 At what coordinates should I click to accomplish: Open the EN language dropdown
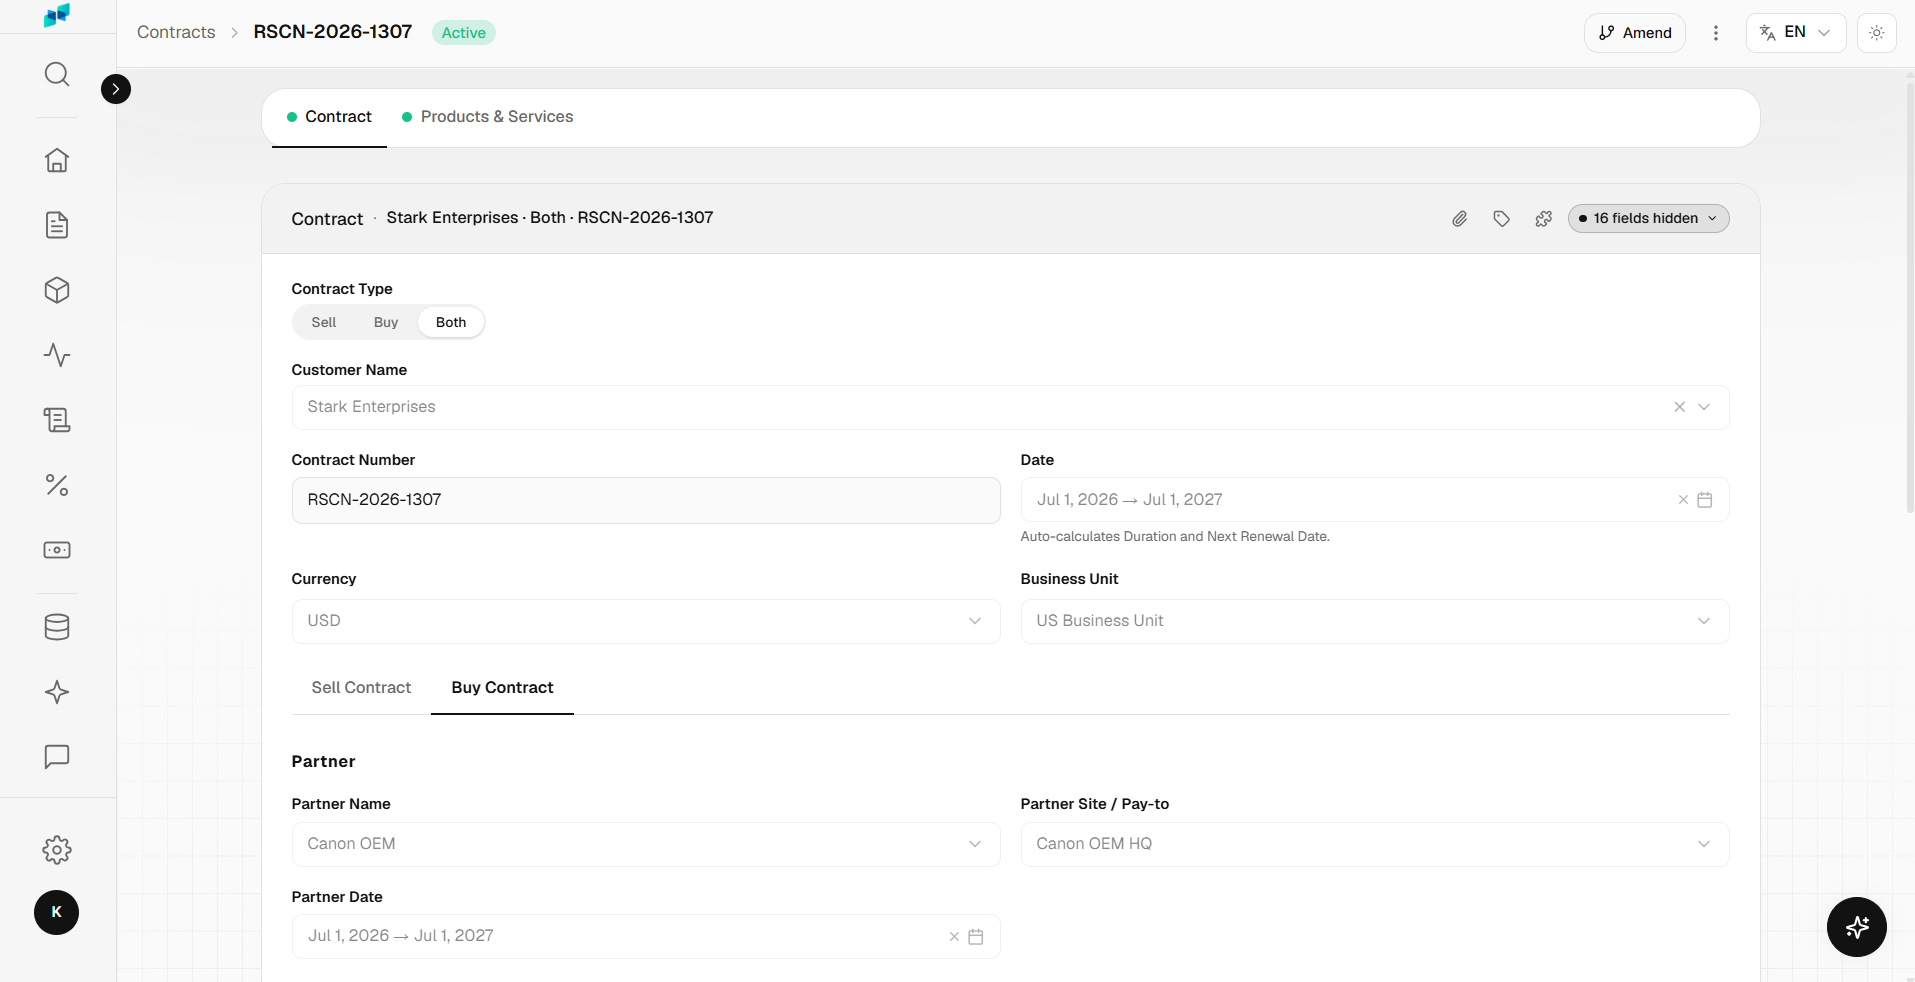(x=1796, y=33)
